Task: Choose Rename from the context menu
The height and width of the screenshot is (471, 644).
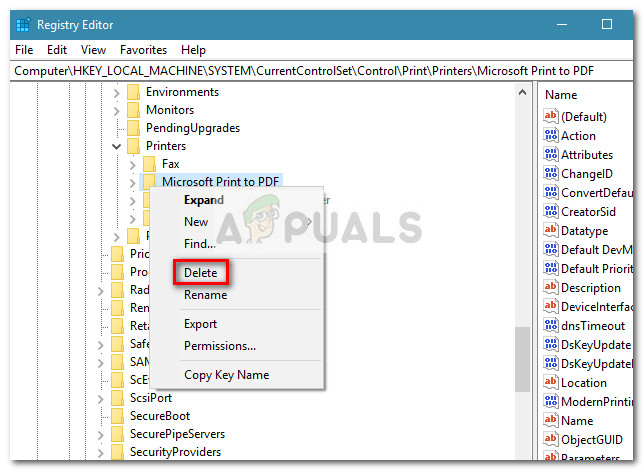Action: pyautogui.click(x=205, y=295)
